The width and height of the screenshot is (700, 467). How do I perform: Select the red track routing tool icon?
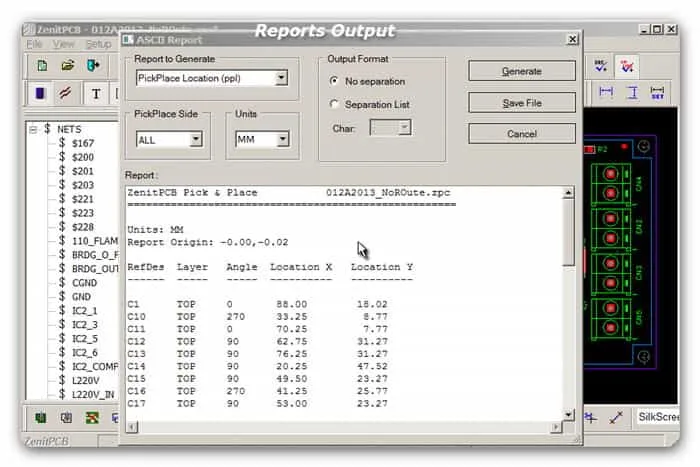[x=66, y=94]
